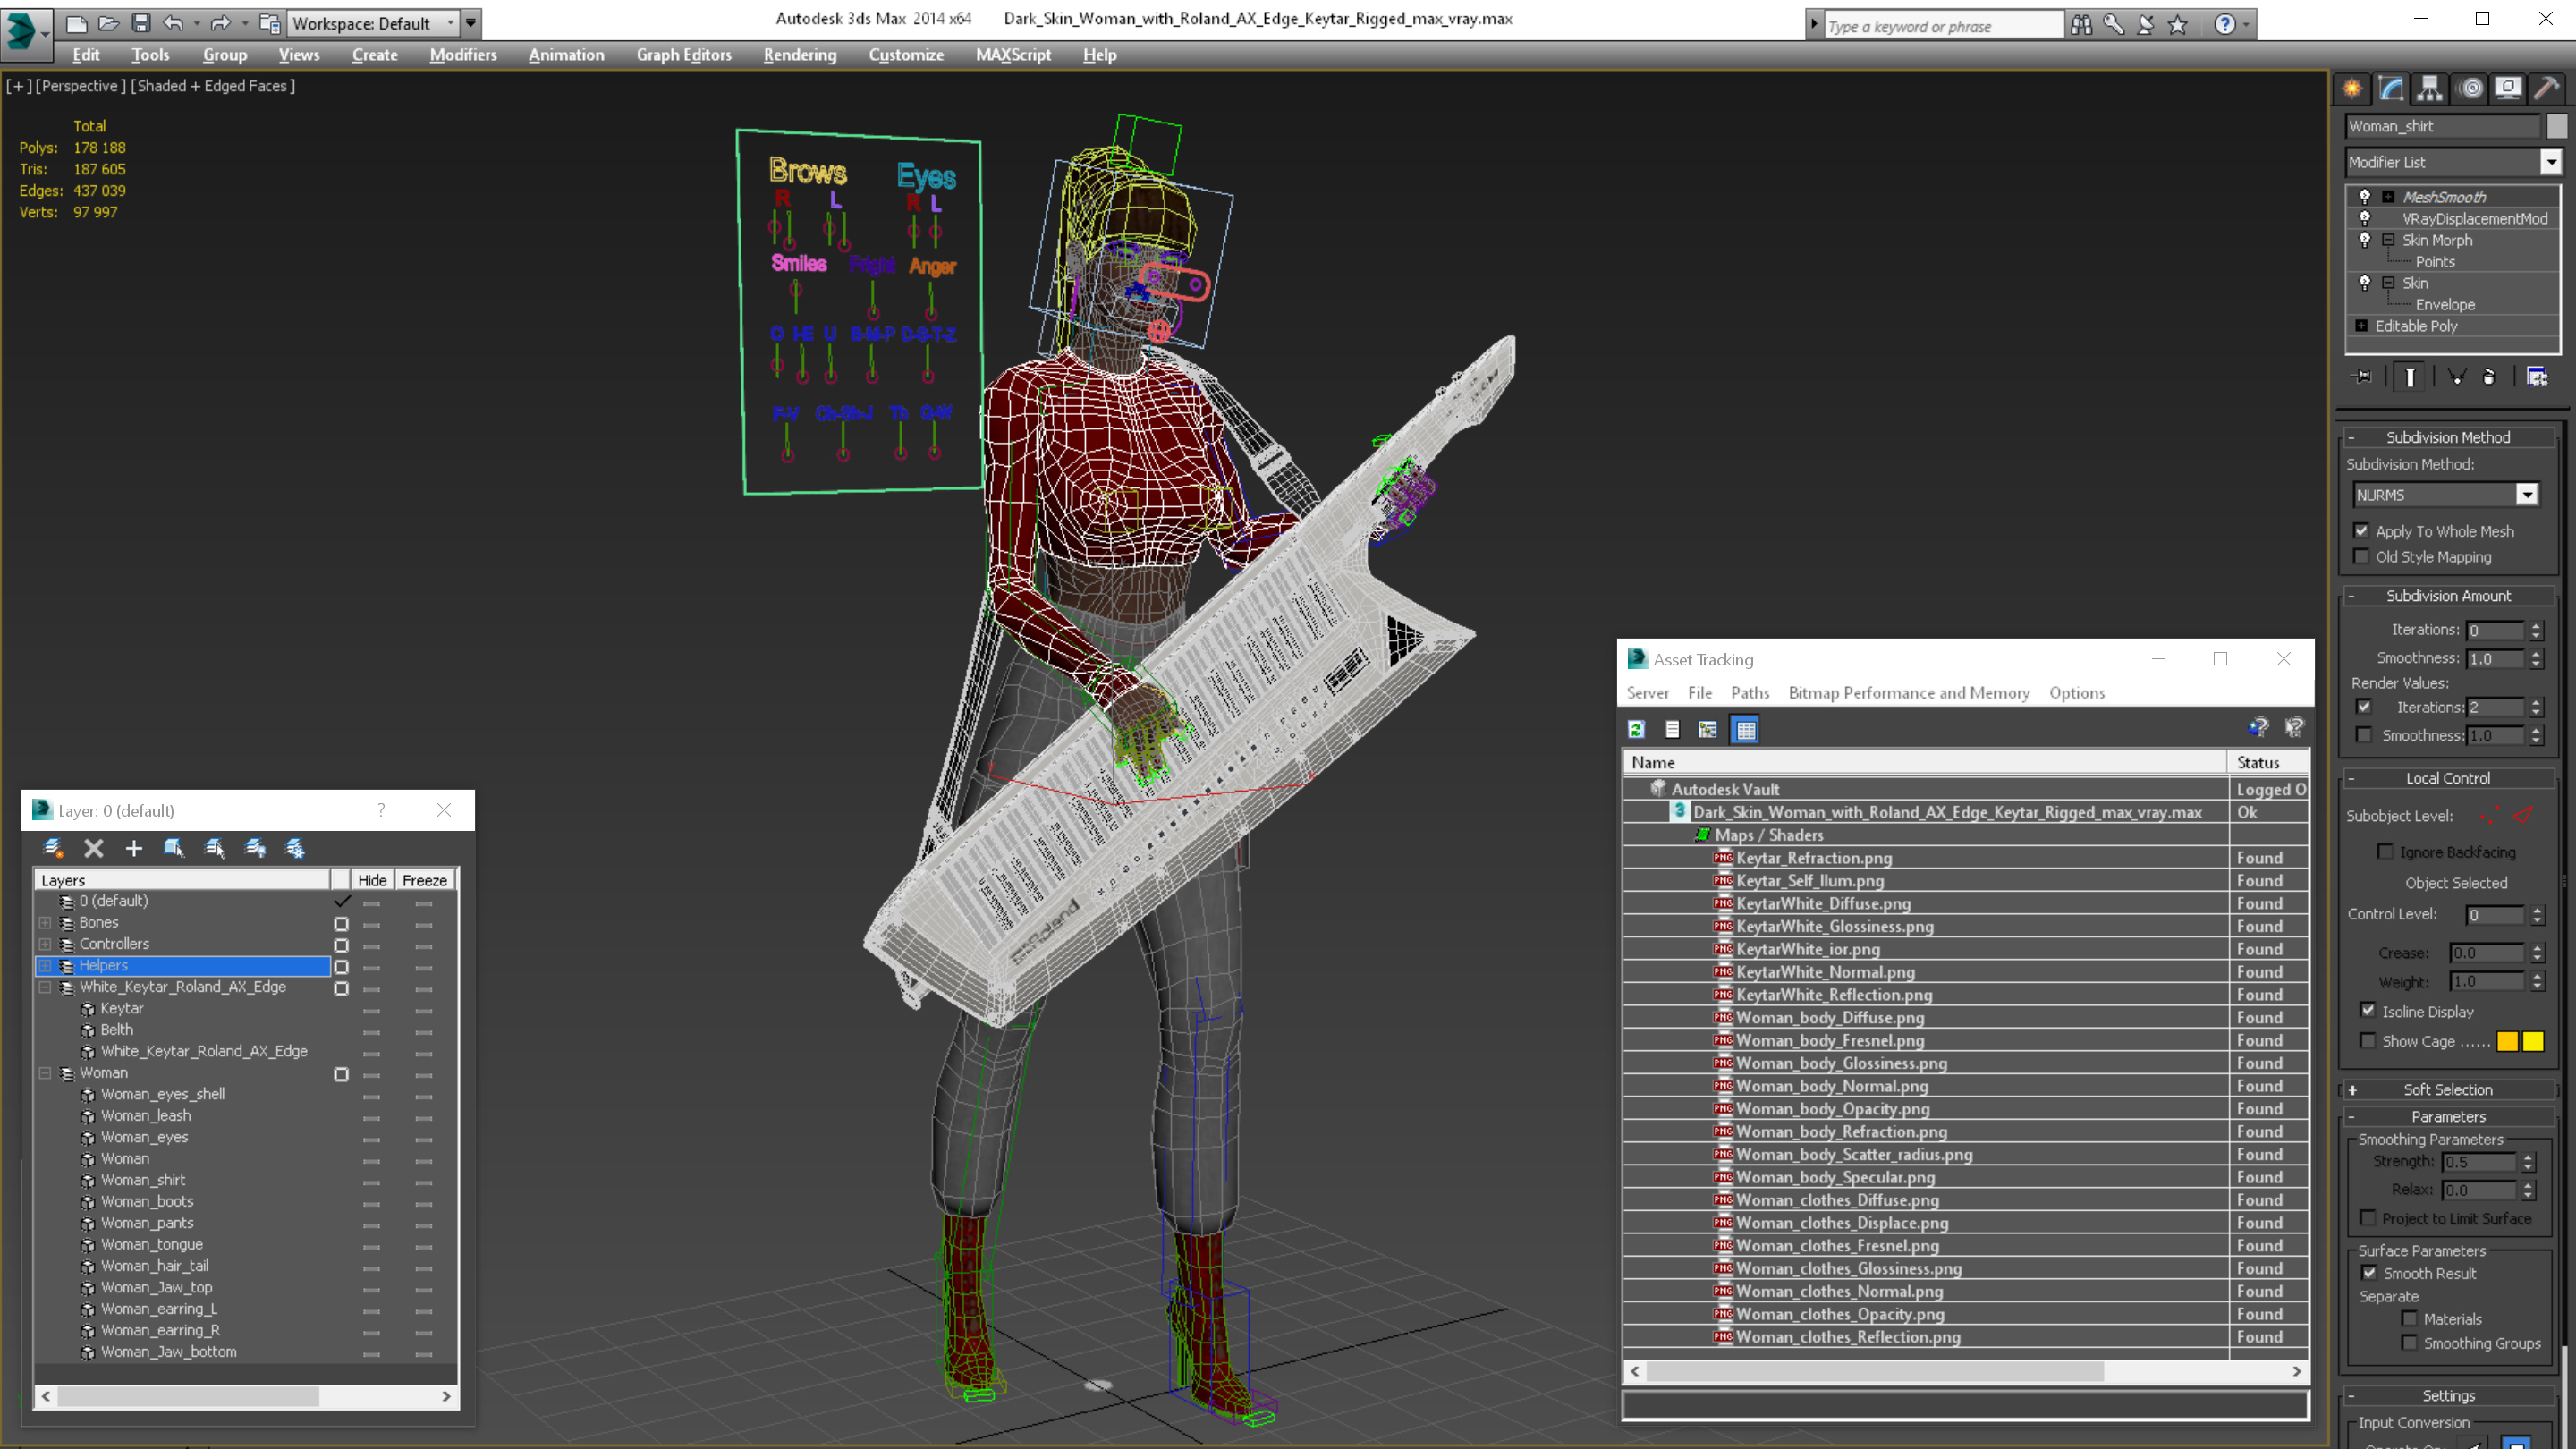2576x1449 pixels.
Task: Open the Workspace Default dropdown
Action: point(373,23)
